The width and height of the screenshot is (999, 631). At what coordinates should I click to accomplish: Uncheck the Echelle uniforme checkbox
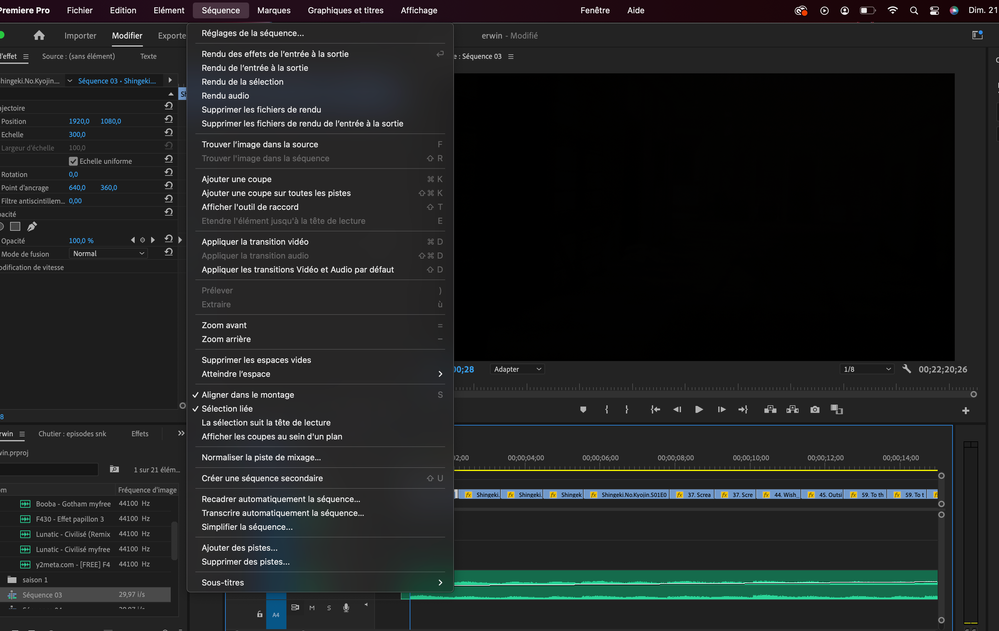point(73,161)
